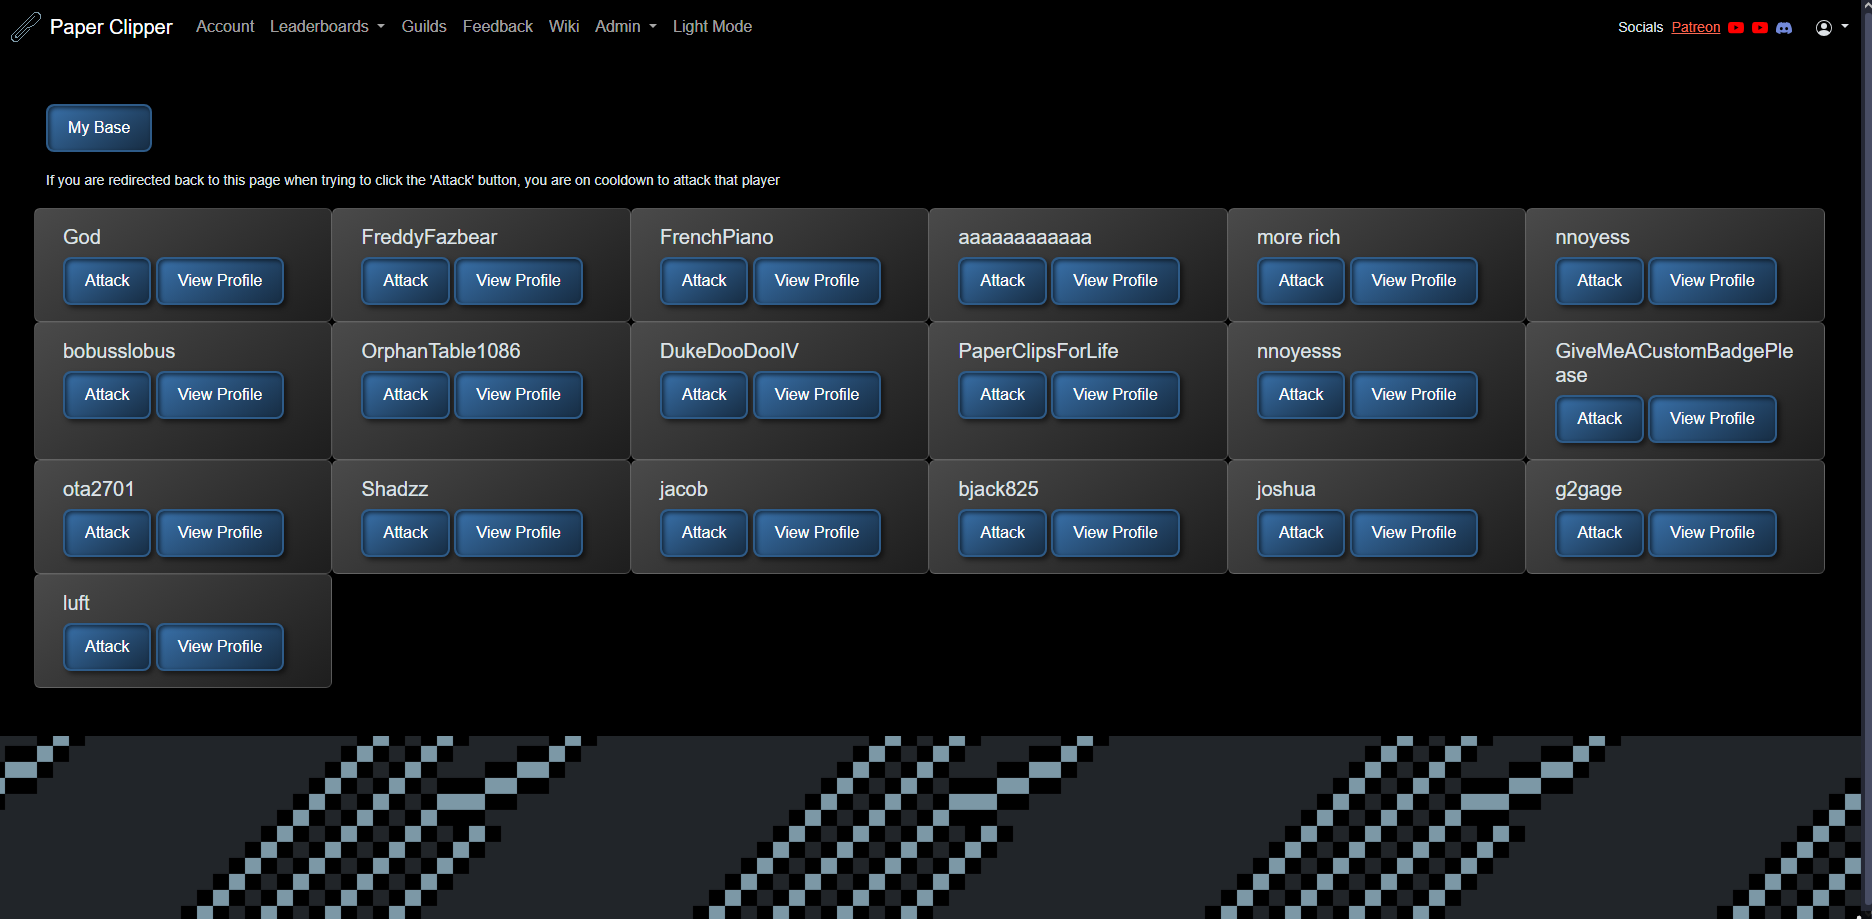Click the PaperClipsForLife player name
This screenshot has width=1872, height=919.
pyautogui.click(x=1038, y=351)
